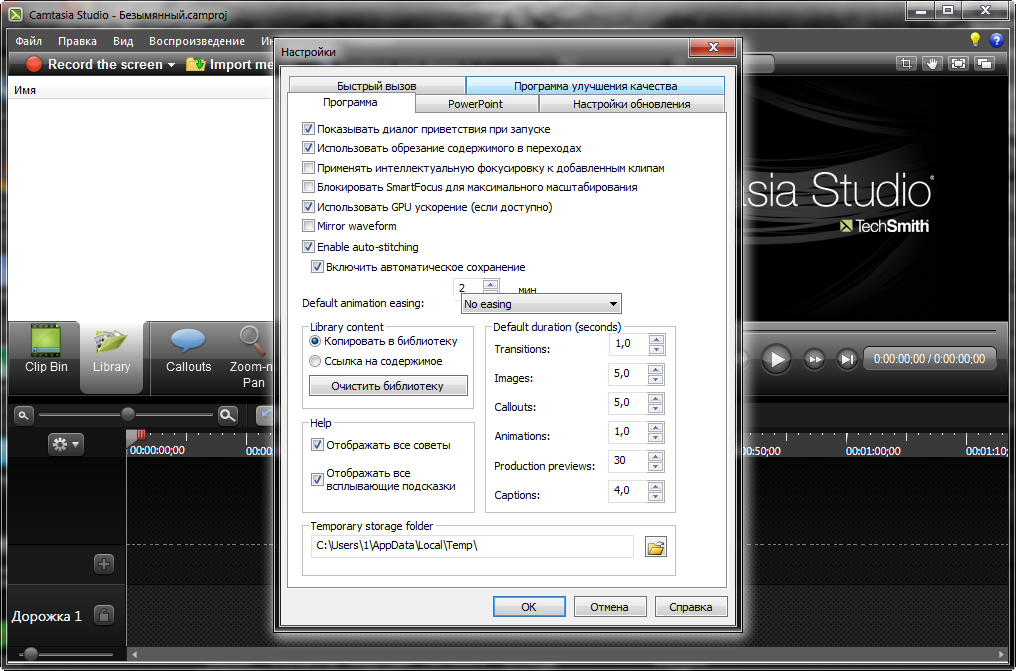Toggle the lock on Дорожка 1
The image size is (1016, 671).
[104, 615]
